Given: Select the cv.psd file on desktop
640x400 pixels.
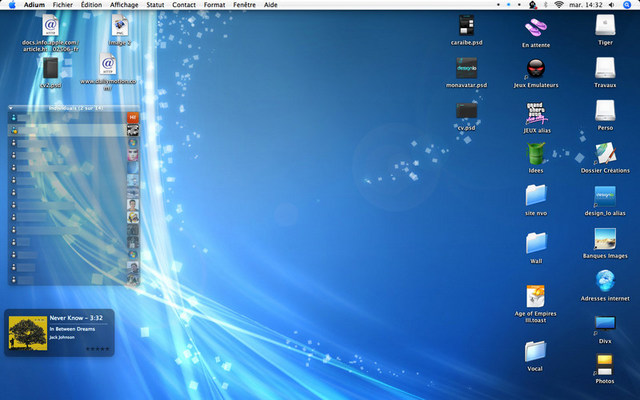Looking at the screenshot, I should tap(467, 111).
